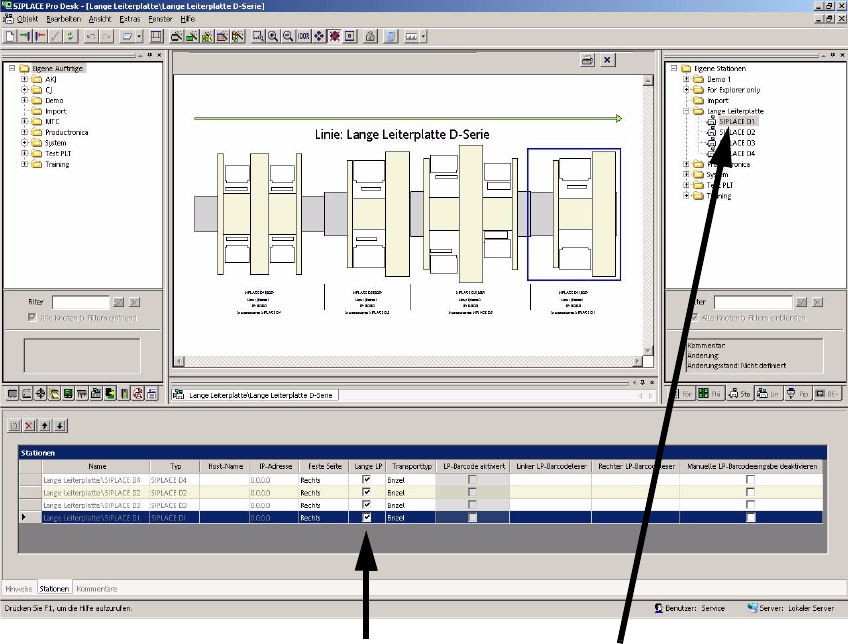Image resolution: width=848 pixels, height=644 pixels.
Task: Open the Extras menu
Action: point(128,19)
